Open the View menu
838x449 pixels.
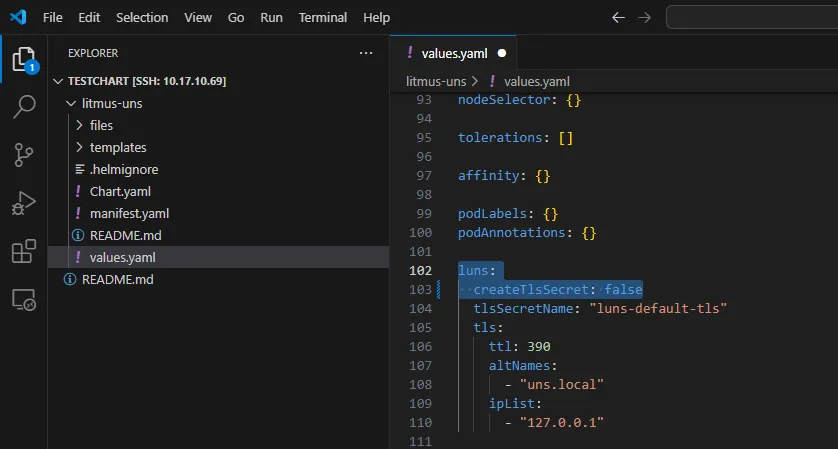click(198, 18)
